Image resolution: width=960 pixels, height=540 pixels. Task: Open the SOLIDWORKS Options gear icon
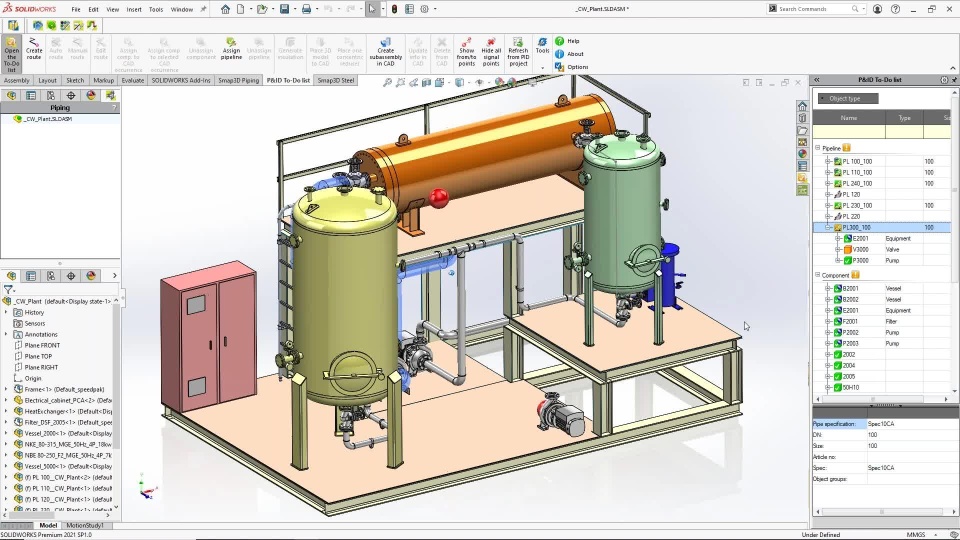click(x=424, y=9)
